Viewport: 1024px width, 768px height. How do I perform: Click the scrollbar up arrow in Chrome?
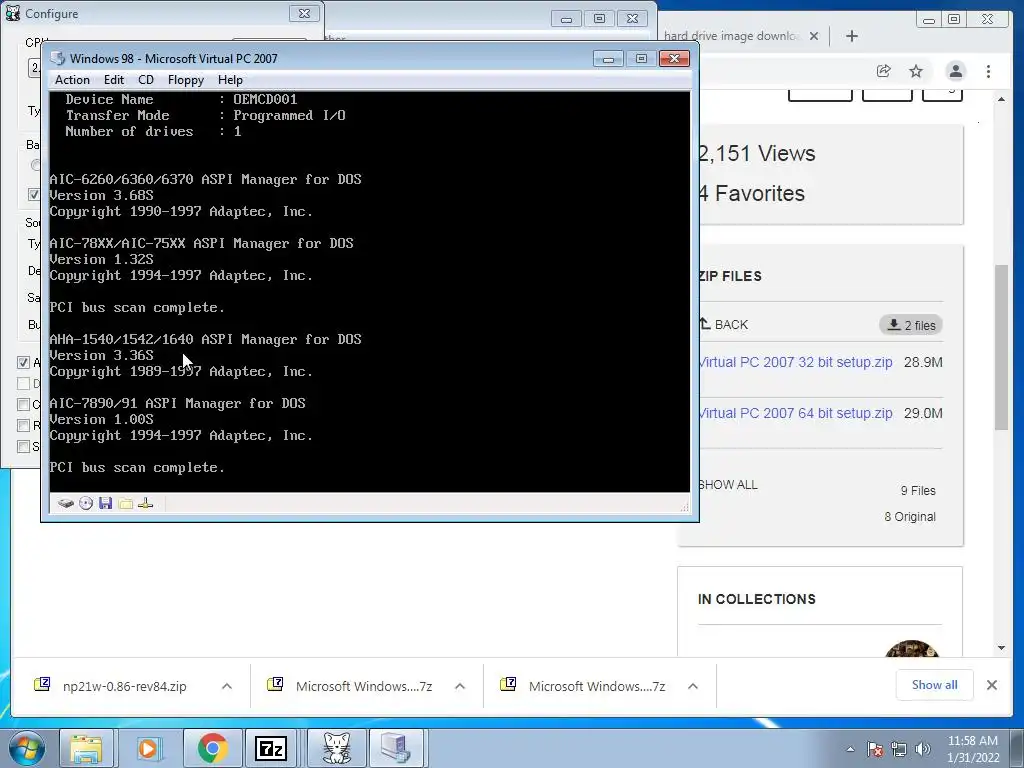[1001, 99]
